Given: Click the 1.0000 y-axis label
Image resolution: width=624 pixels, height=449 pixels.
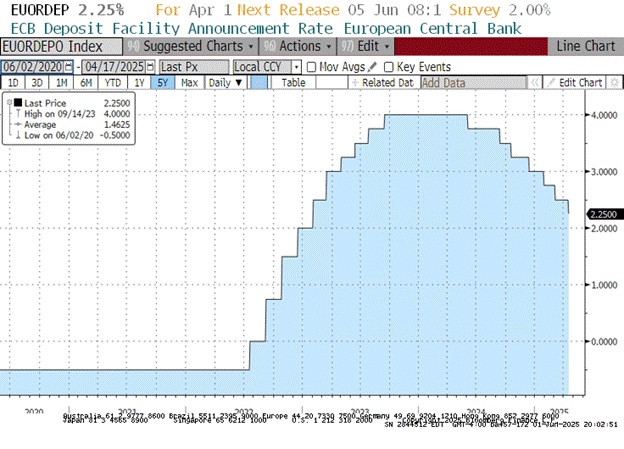Looking at the screenshot, I should point(604,285).
